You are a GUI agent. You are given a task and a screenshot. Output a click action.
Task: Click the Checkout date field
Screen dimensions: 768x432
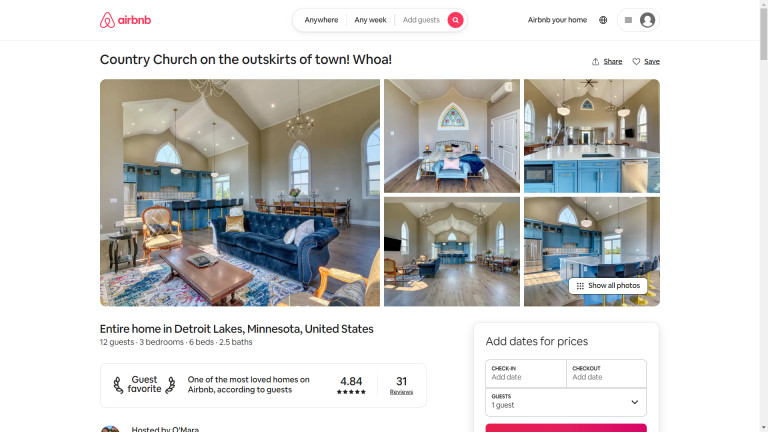[x=606, y=373]
